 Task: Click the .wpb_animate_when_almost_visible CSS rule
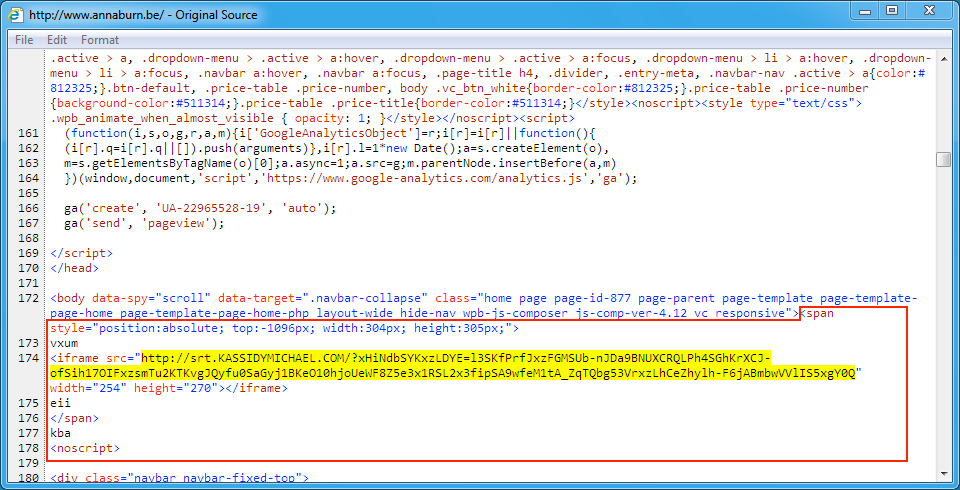pos(220,119)
